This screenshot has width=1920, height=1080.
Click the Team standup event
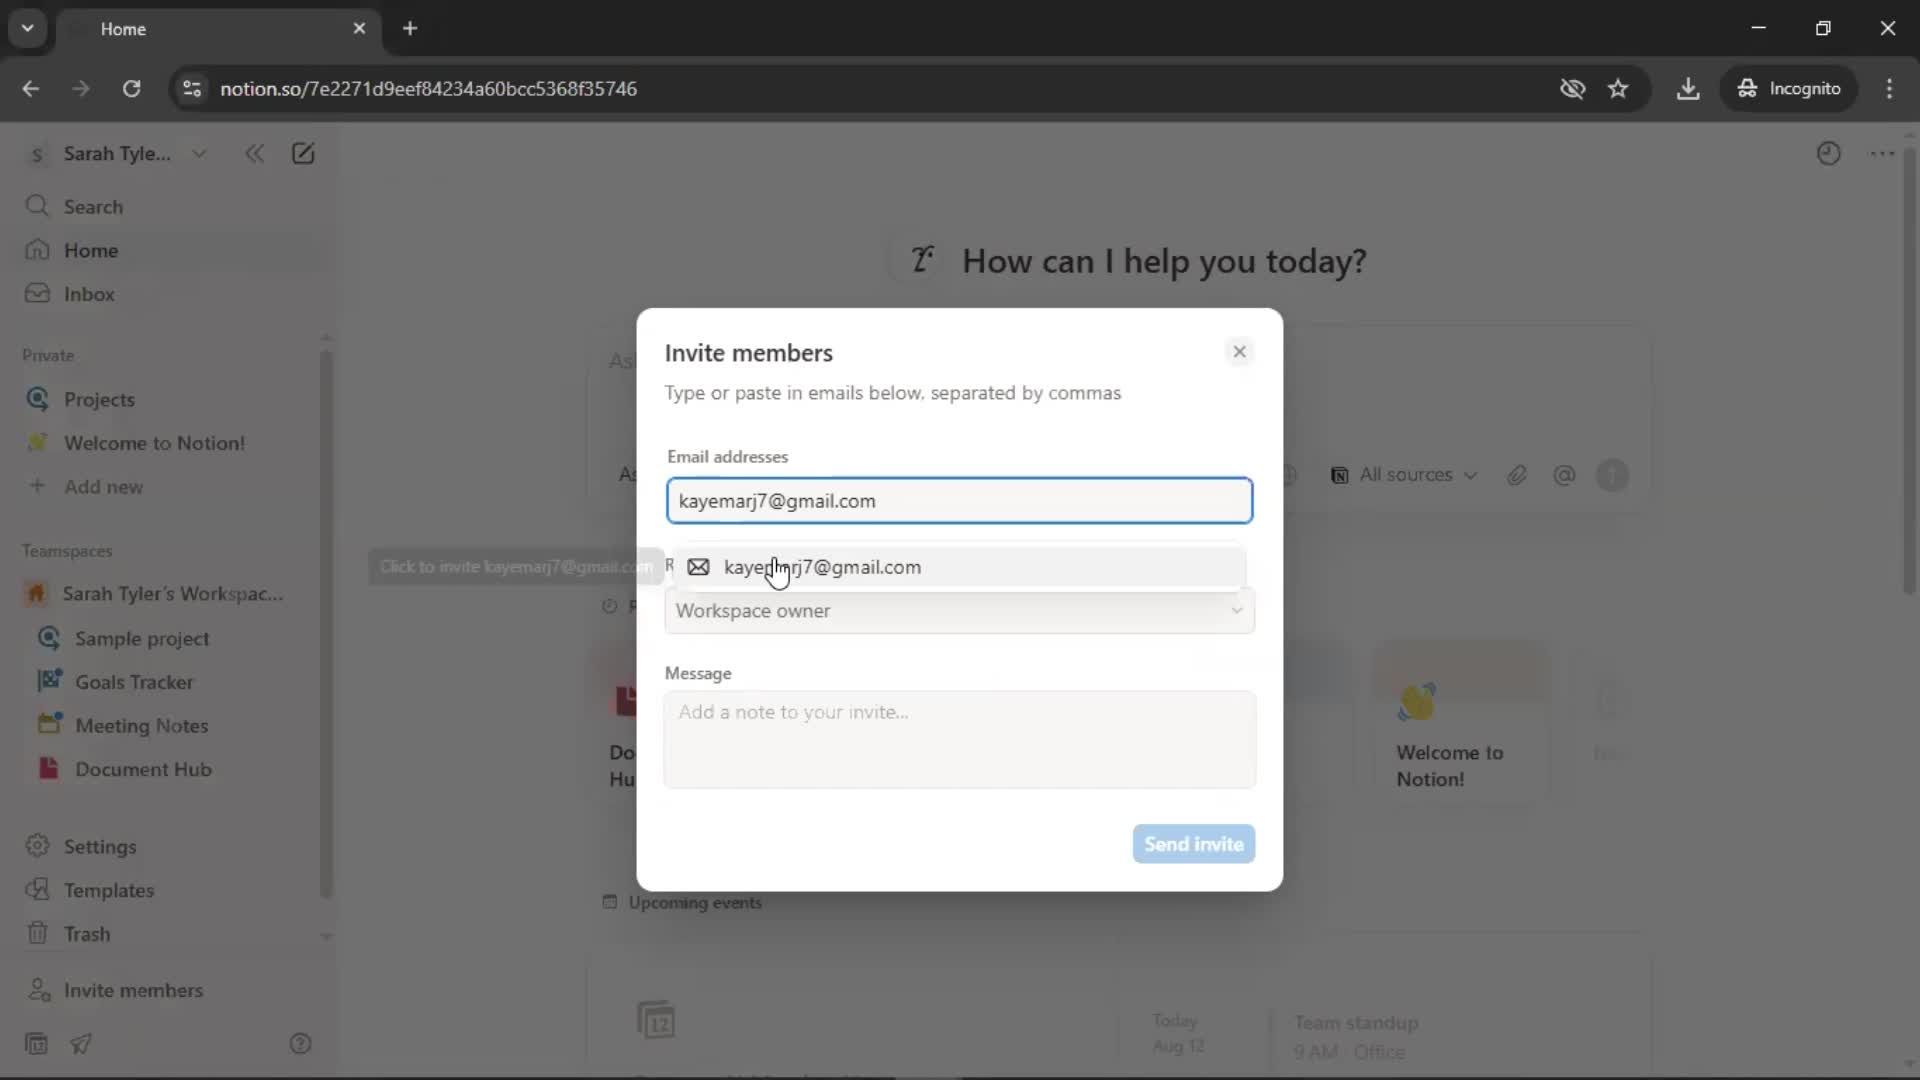[x=1356, y=1036]
